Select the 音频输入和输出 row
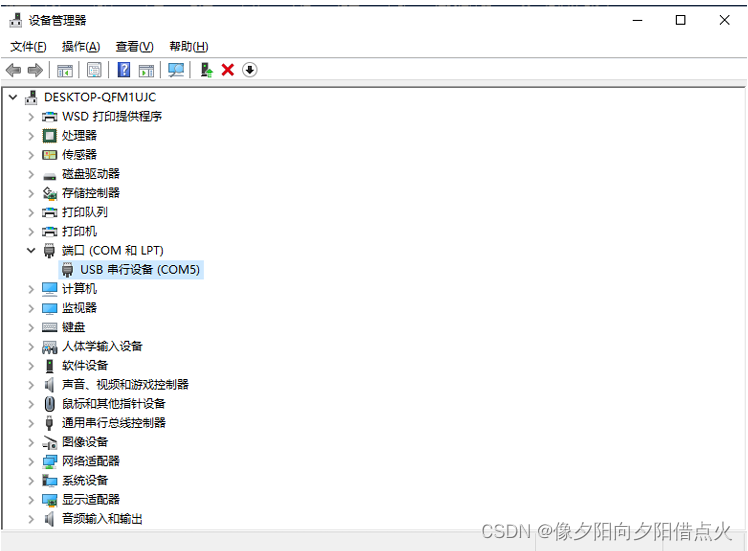 pyautogui.click(x=102, y=519)
